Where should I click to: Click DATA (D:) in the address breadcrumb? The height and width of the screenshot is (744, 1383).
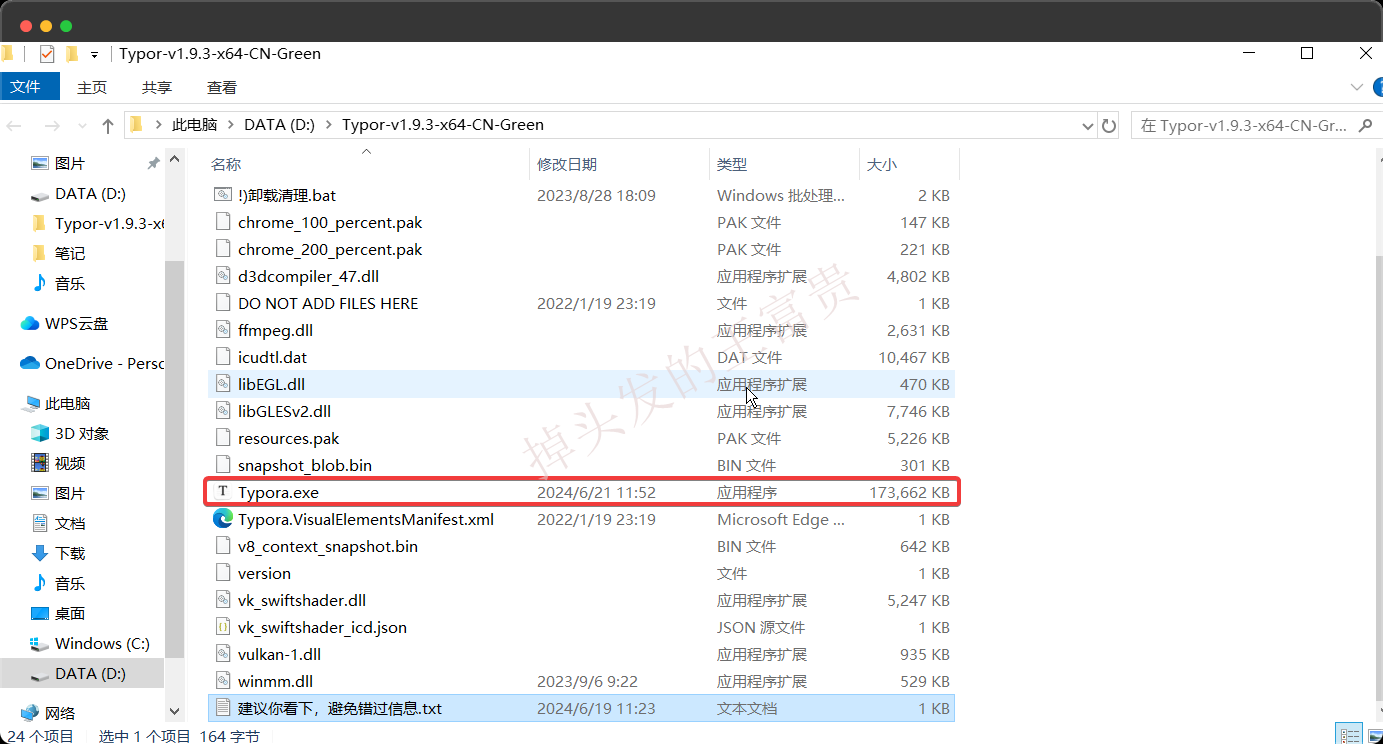point(280,126)
